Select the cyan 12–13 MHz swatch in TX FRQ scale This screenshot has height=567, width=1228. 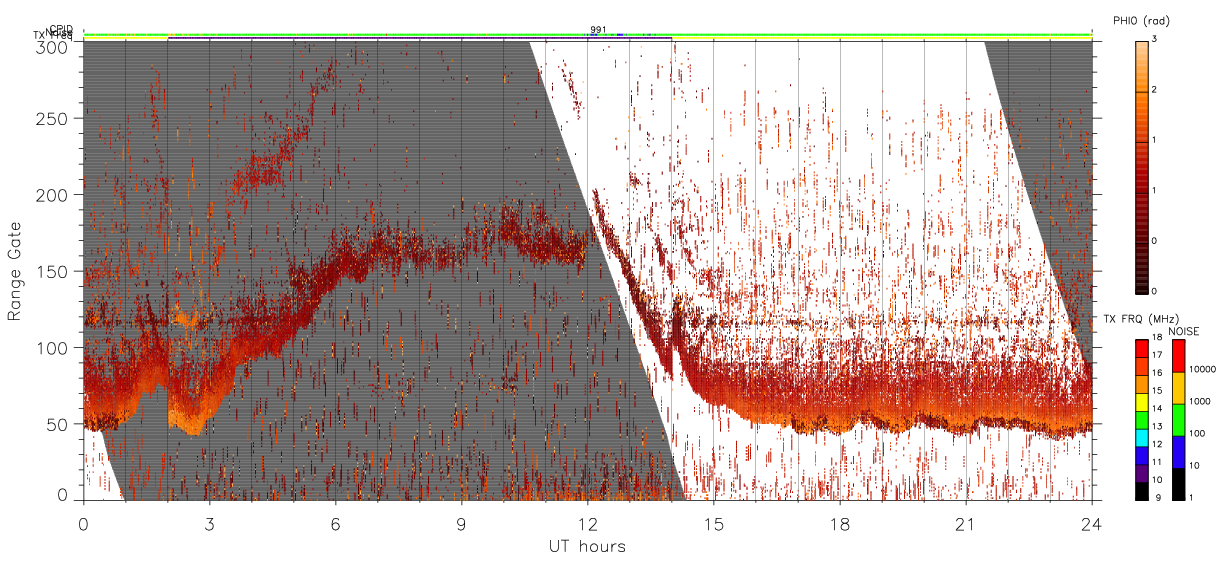pos(1141,436)
